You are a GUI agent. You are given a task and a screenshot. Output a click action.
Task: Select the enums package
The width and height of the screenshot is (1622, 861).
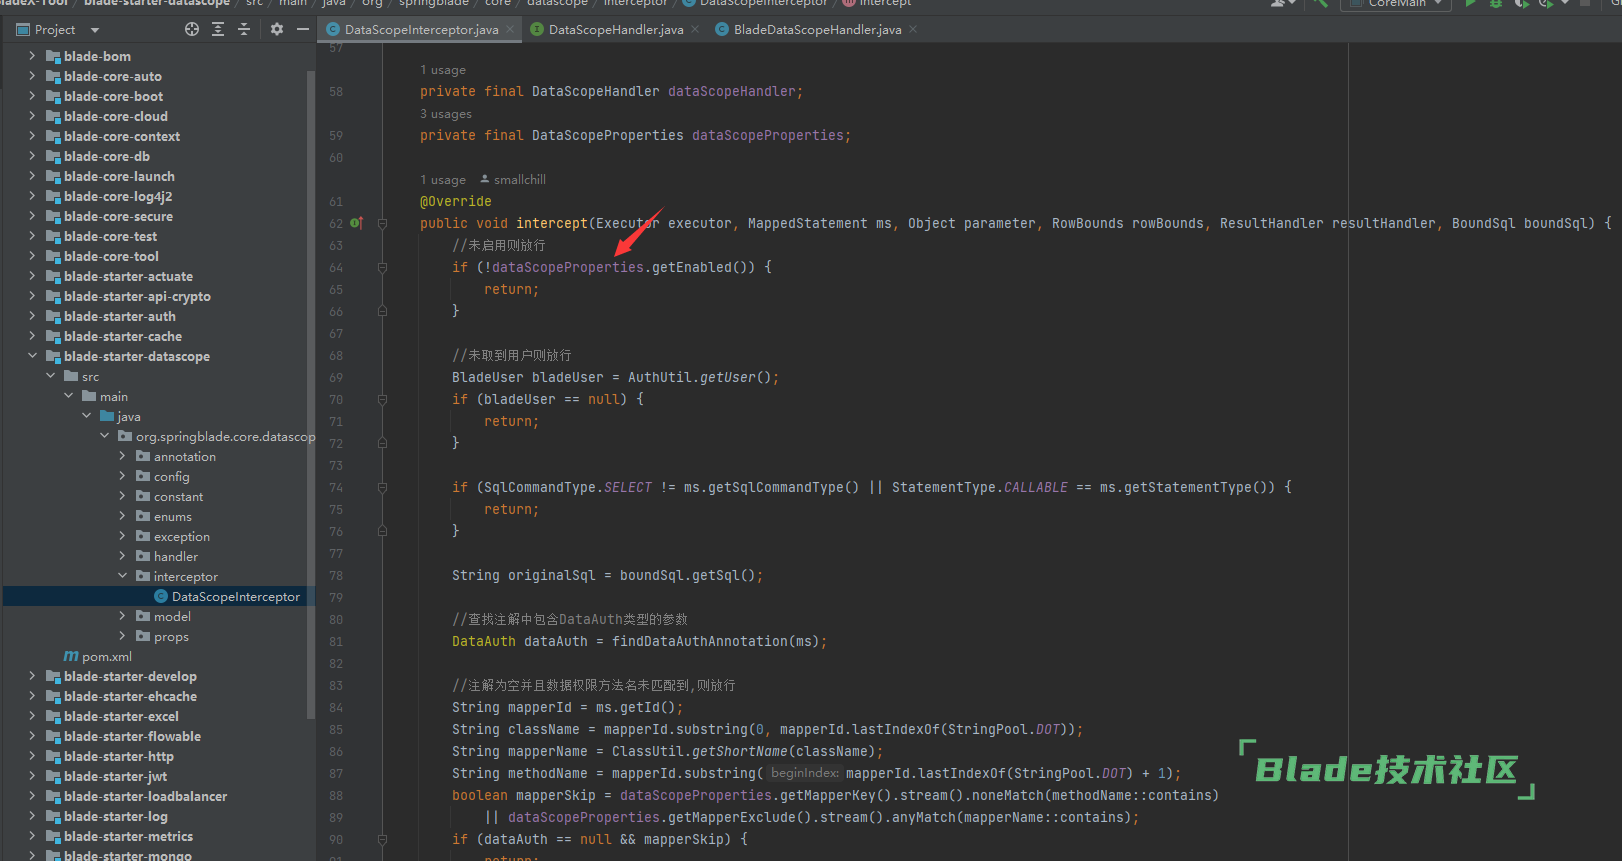coord(172,517)
